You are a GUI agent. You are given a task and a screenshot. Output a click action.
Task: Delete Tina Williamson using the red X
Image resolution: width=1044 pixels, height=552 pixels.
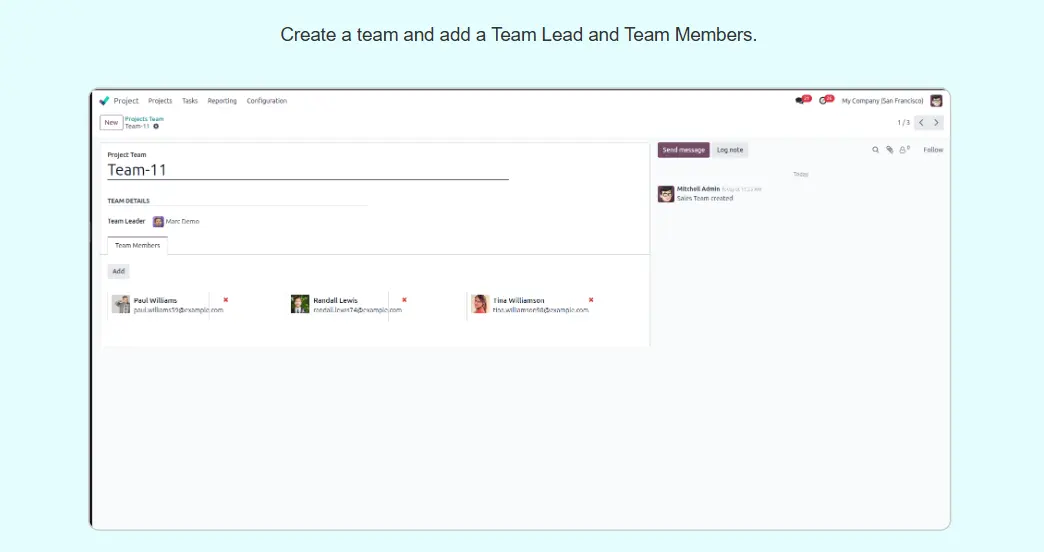591,300
